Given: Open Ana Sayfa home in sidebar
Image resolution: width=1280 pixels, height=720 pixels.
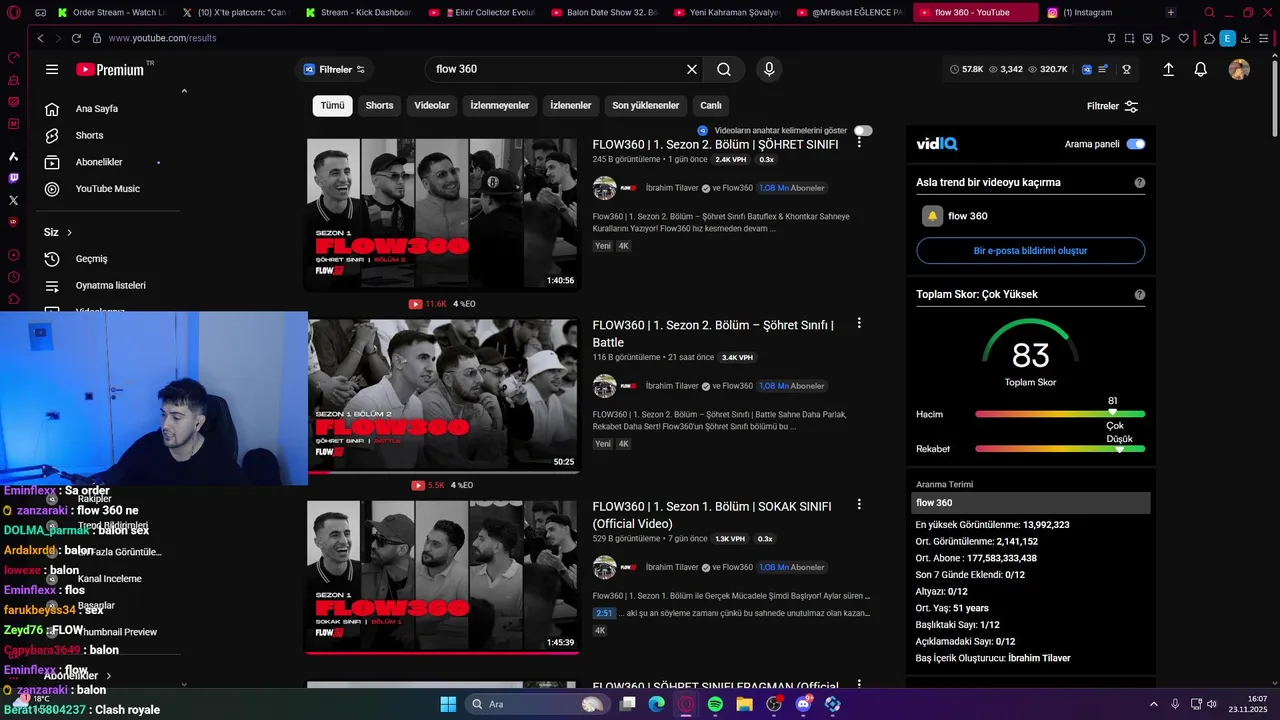Looking at the screenshot, I should pyautogui.click(x=96, y=108).
